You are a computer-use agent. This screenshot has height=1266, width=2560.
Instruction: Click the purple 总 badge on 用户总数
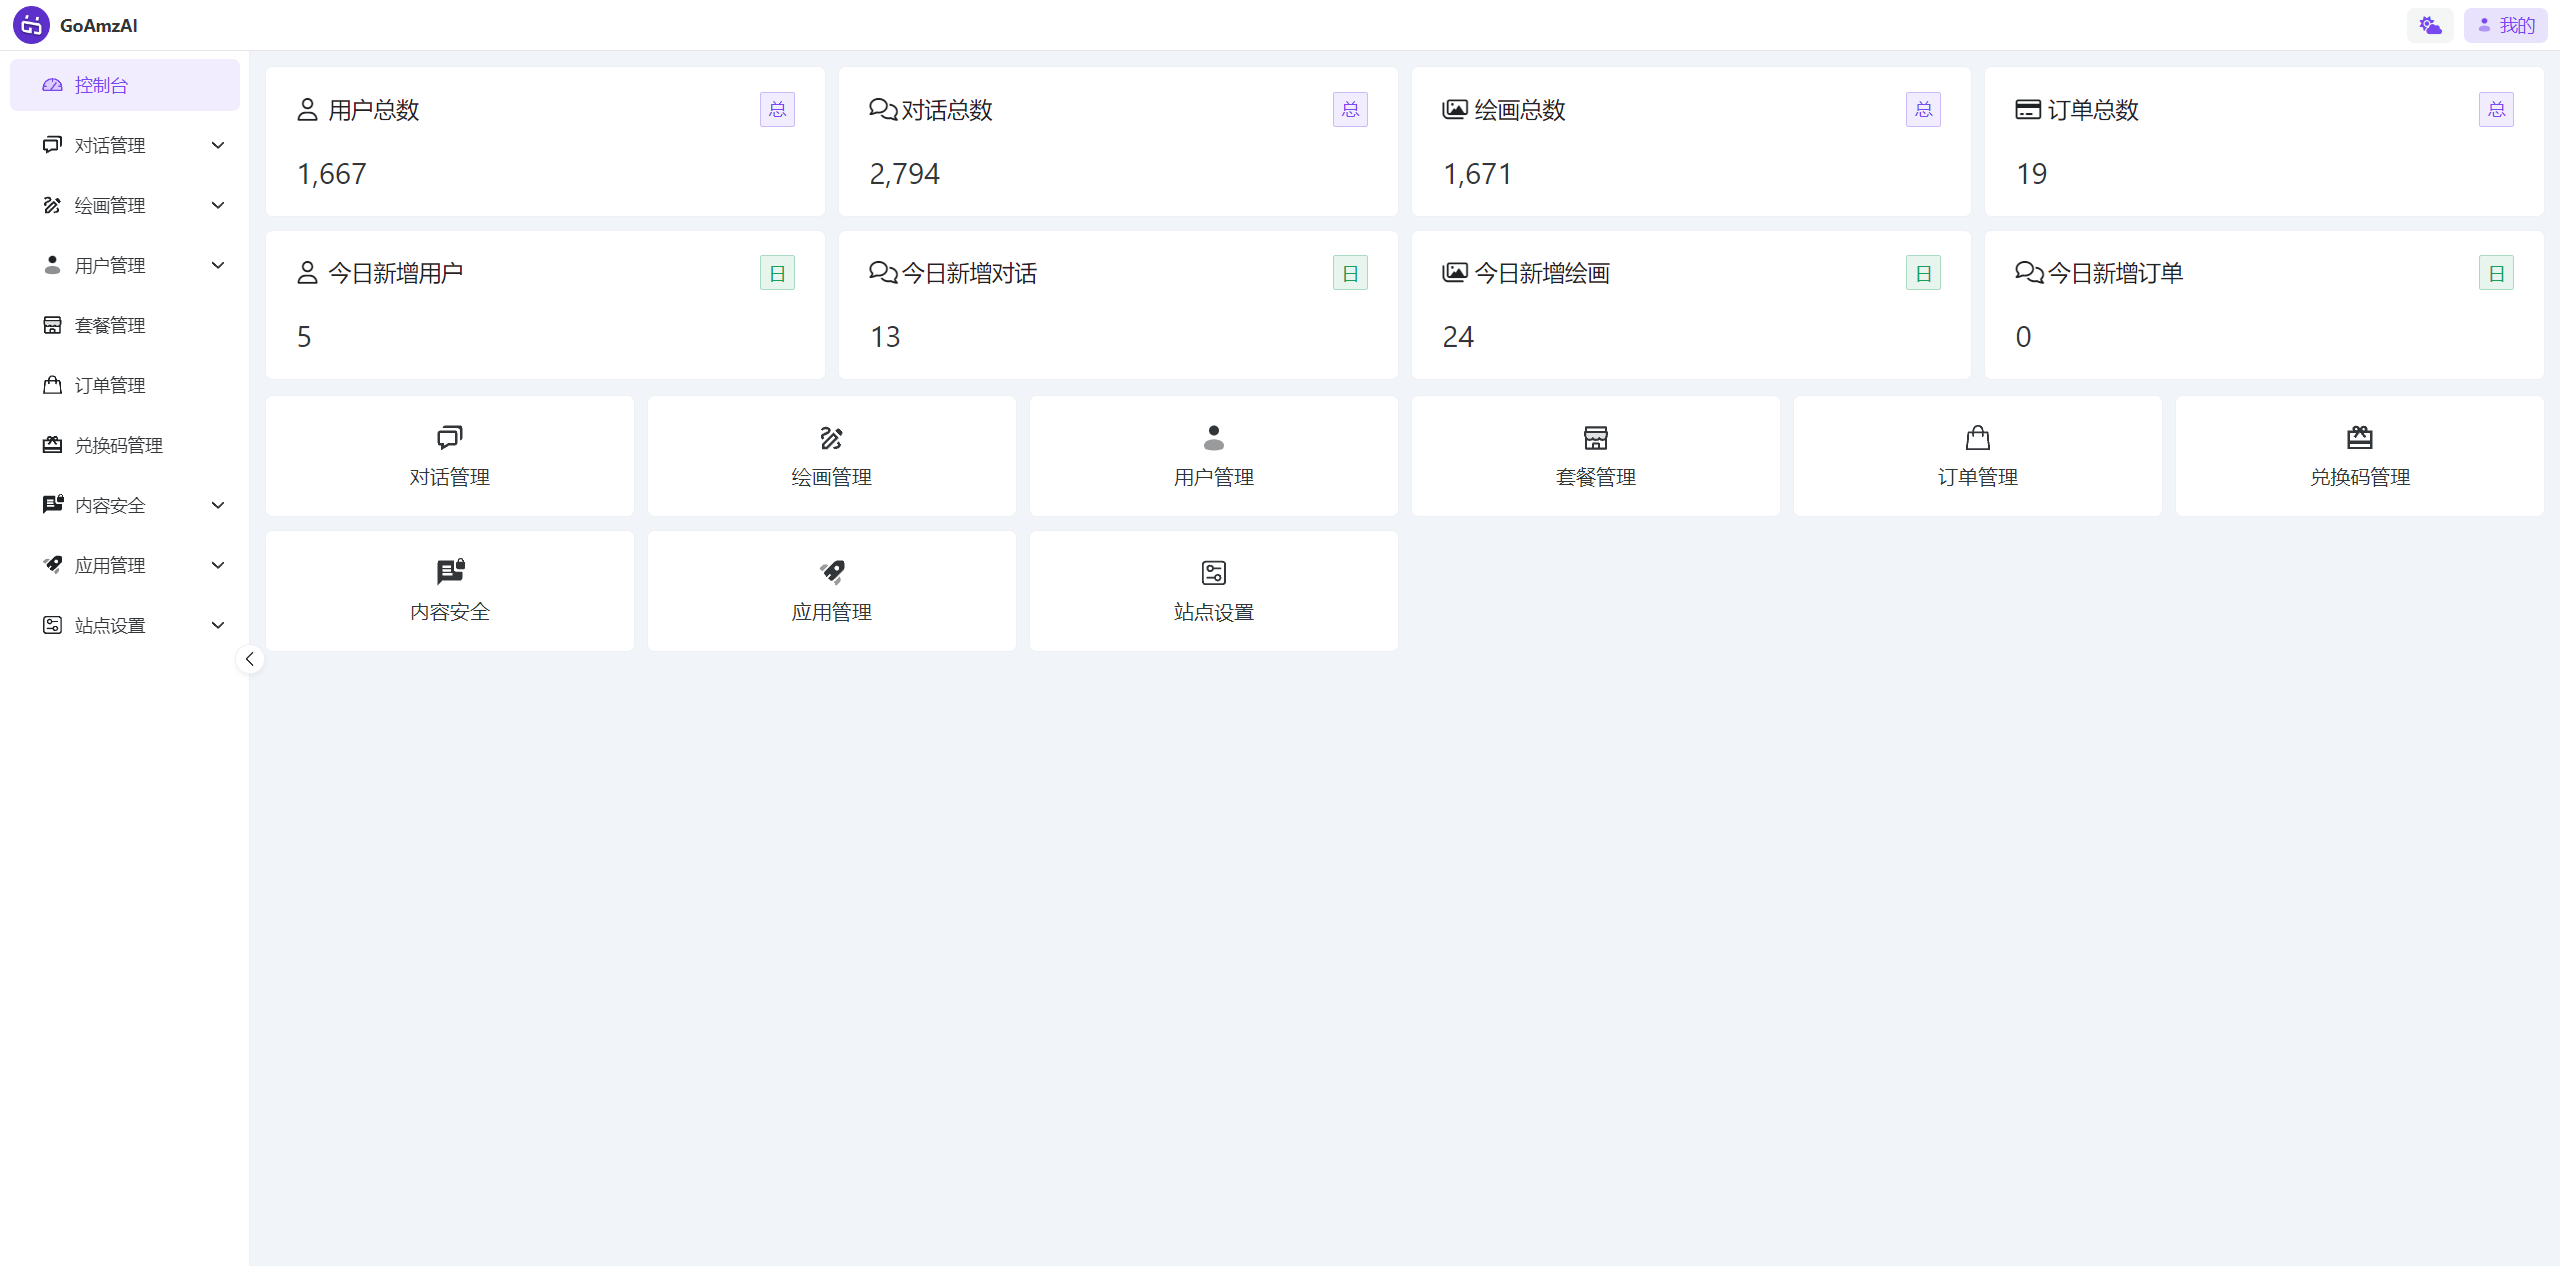pyautogui.click(x=777, y=110)
